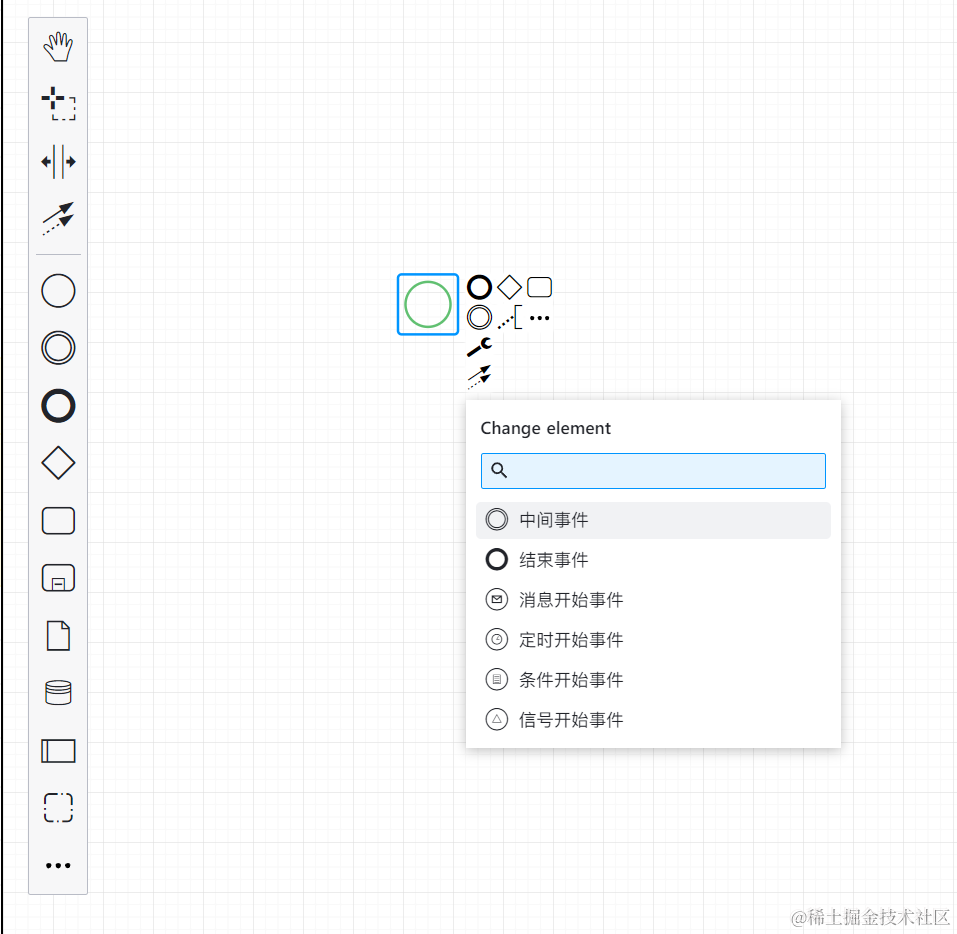Append task from context pad
Image resolution: width=957 pixels, height=934 pixels.
coord(540,287)
